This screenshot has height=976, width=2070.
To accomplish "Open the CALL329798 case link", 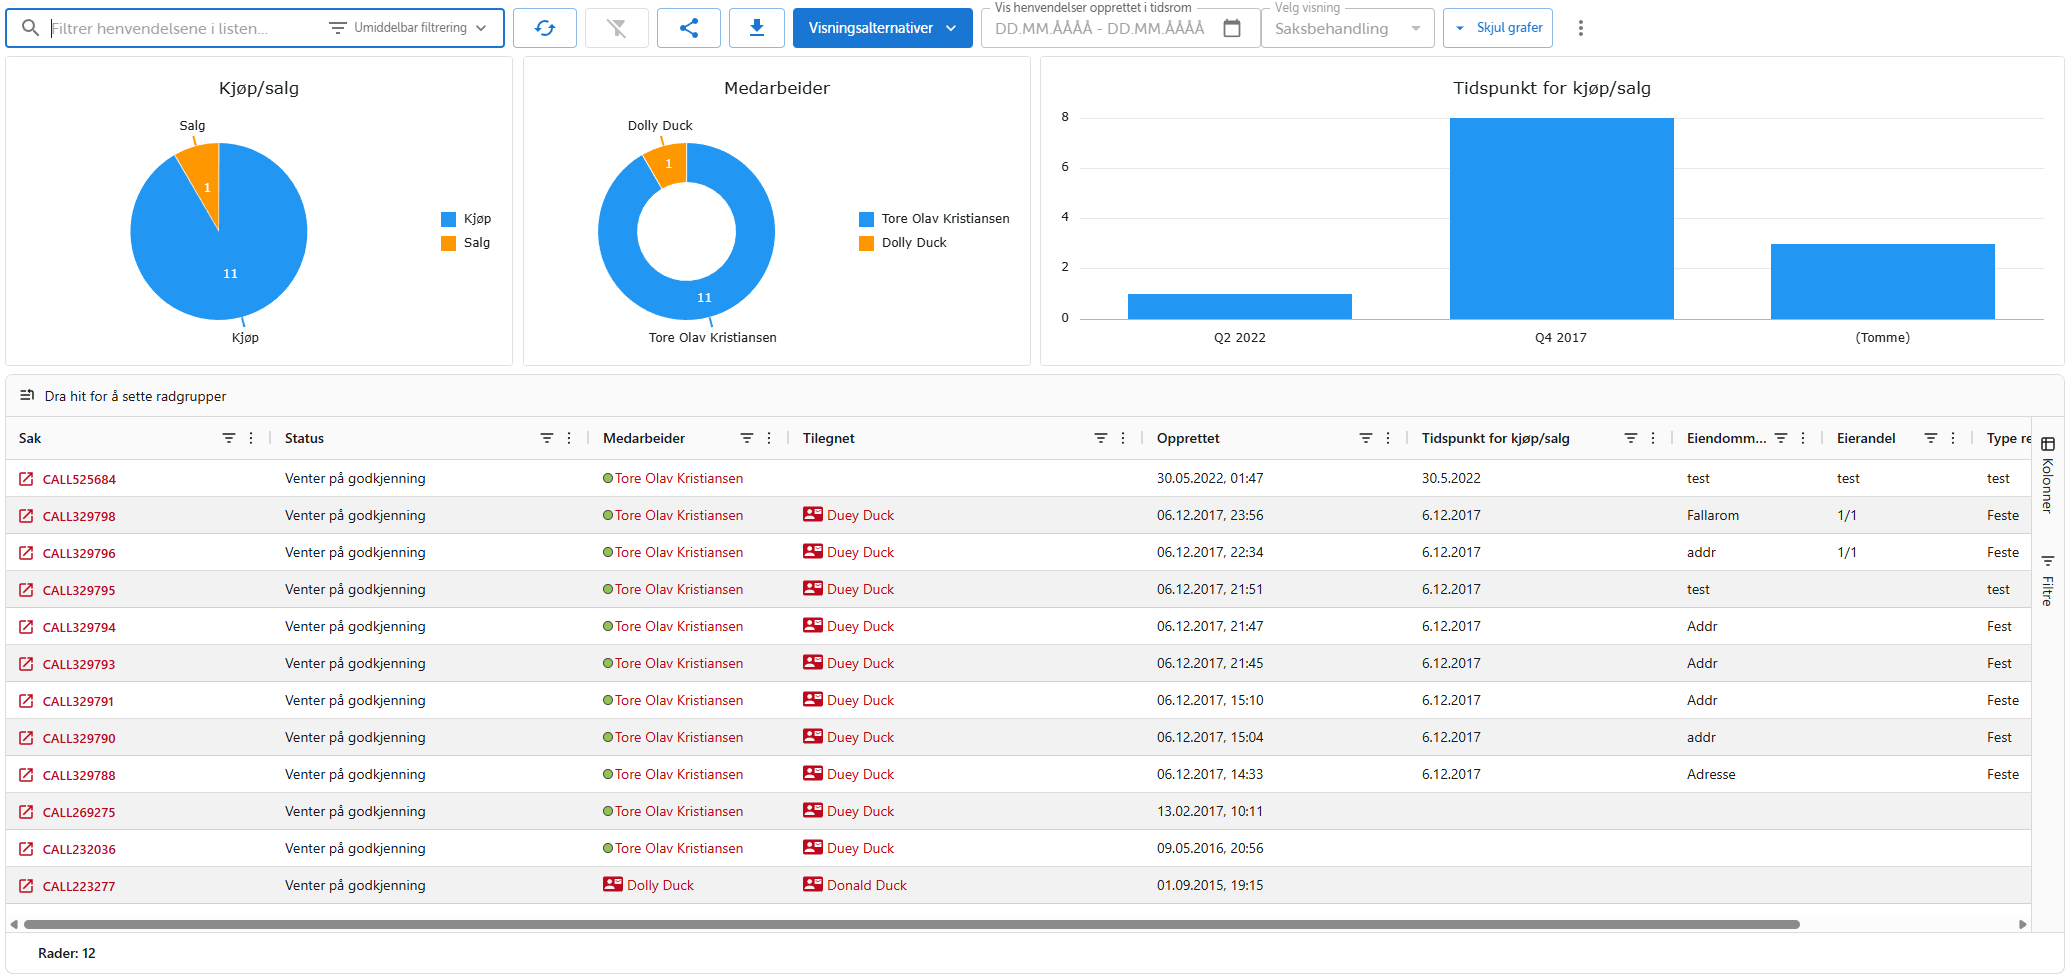I will coord(79,516).
